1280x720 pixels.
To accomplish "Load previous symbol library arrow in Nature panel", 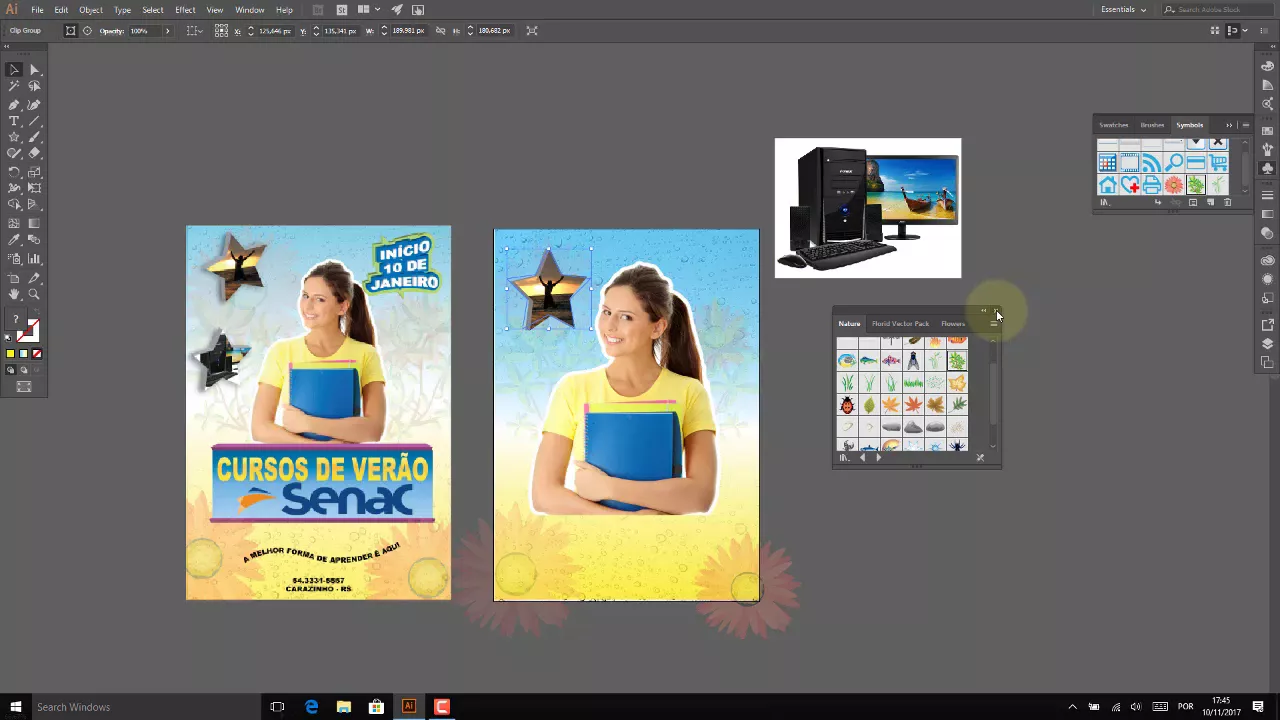I will [x=863, y=457].
